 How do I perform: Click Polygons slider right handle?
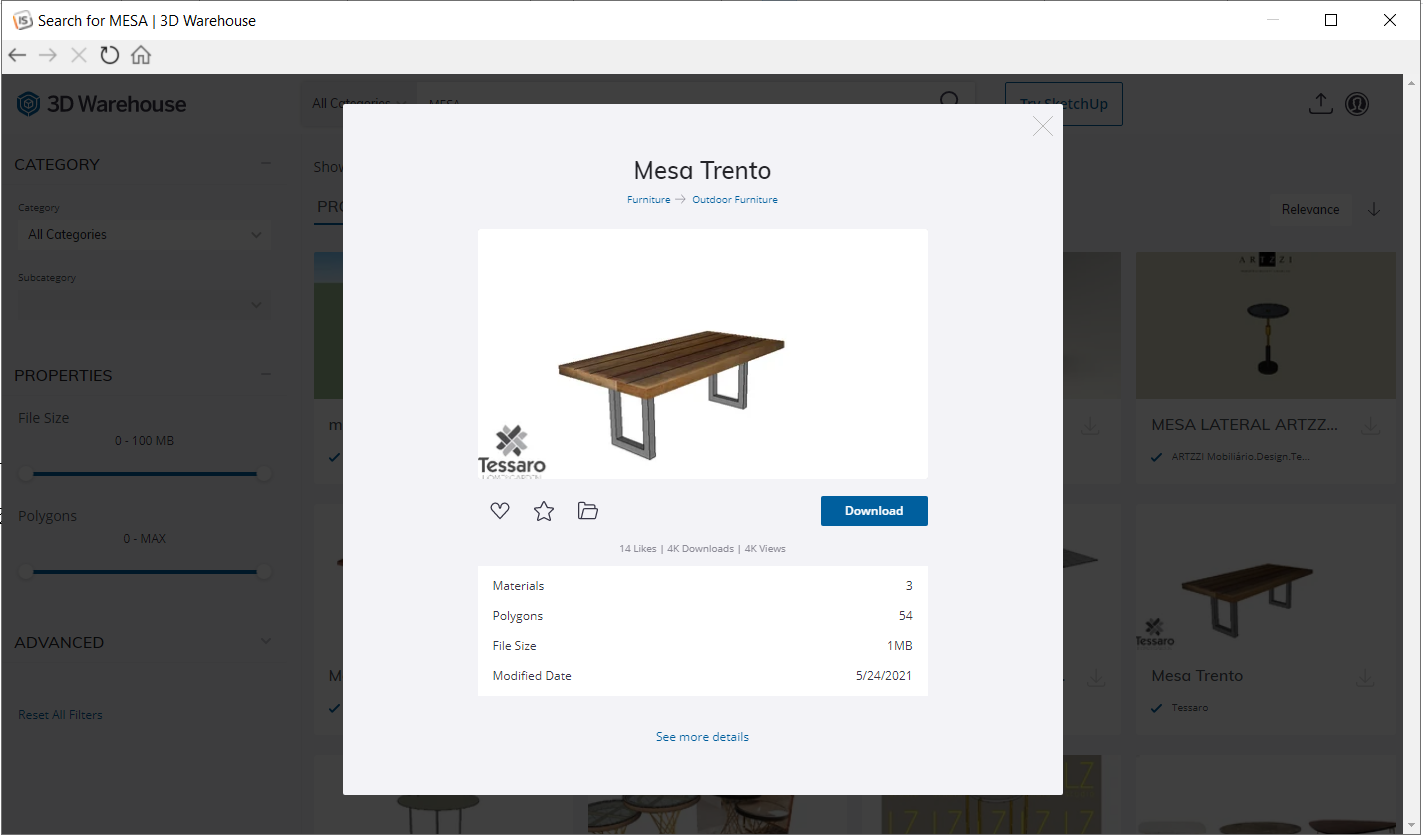(x=264, y=572)
